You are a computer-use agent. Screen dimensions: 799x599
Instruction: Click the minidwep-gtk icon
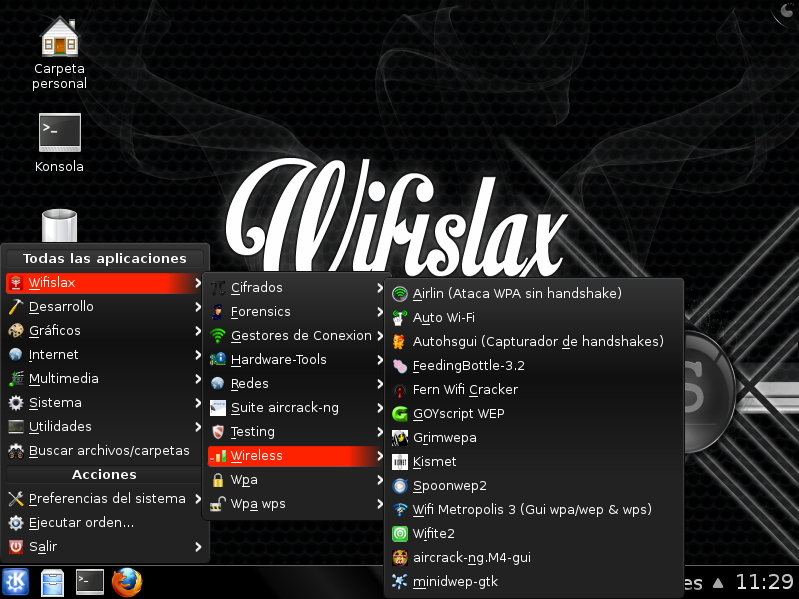[x=400, y=582]
